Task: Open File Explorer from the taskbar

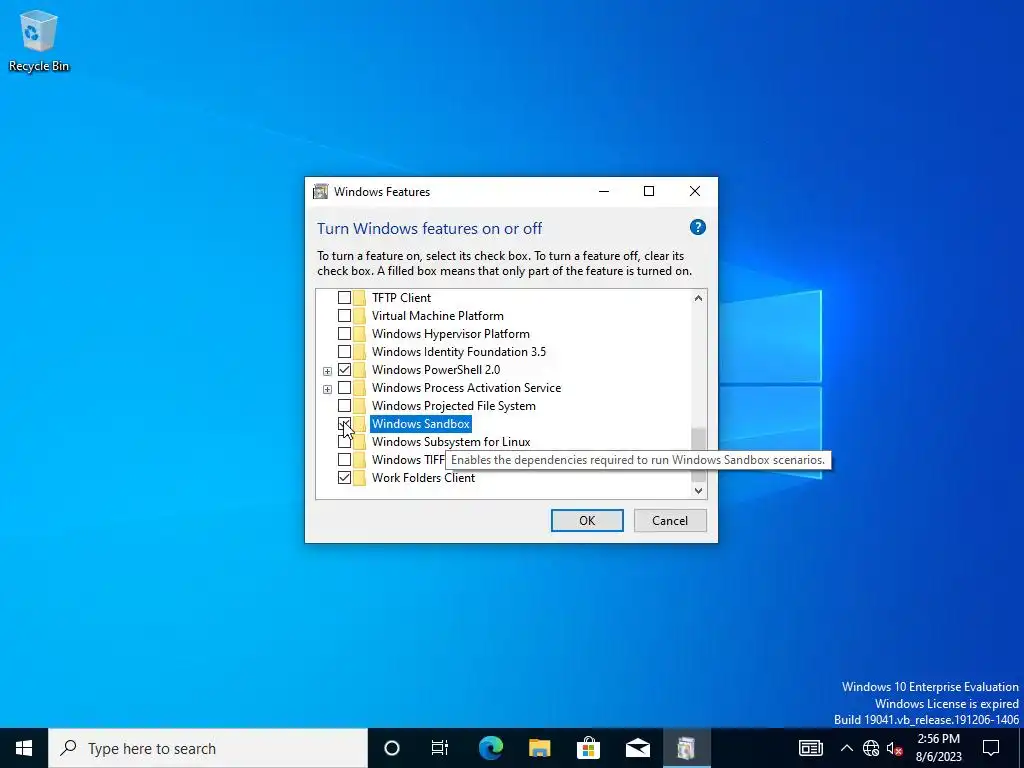Action: [539, 748]
